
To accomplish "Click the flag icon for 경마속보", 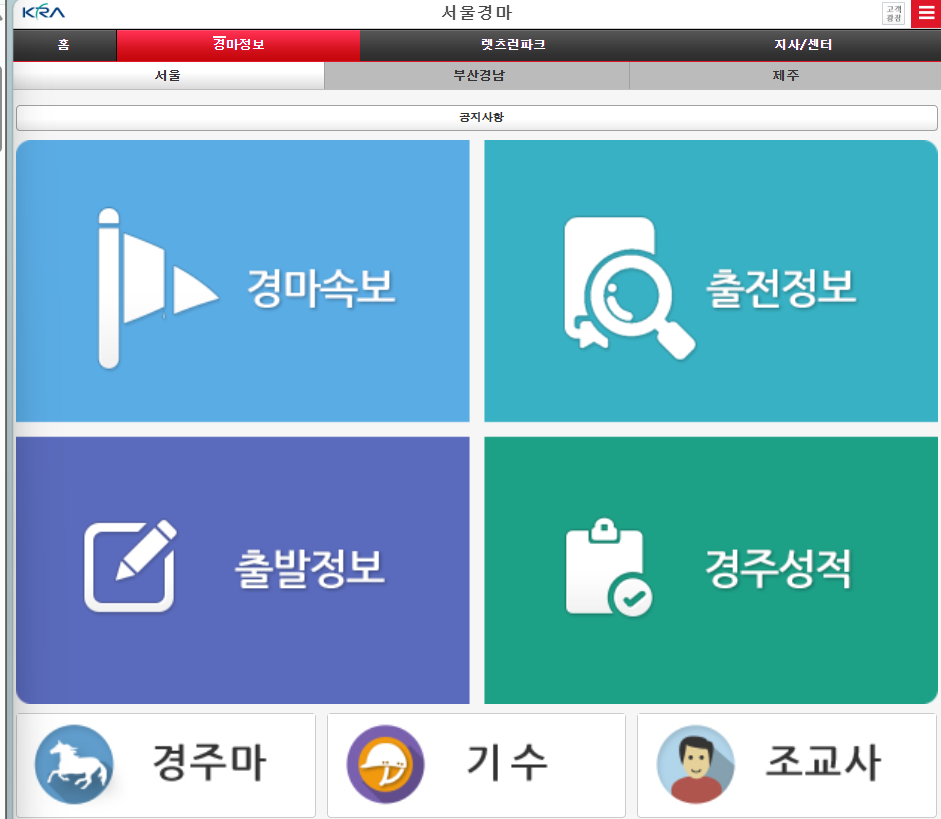I will [x=157, y=289].
